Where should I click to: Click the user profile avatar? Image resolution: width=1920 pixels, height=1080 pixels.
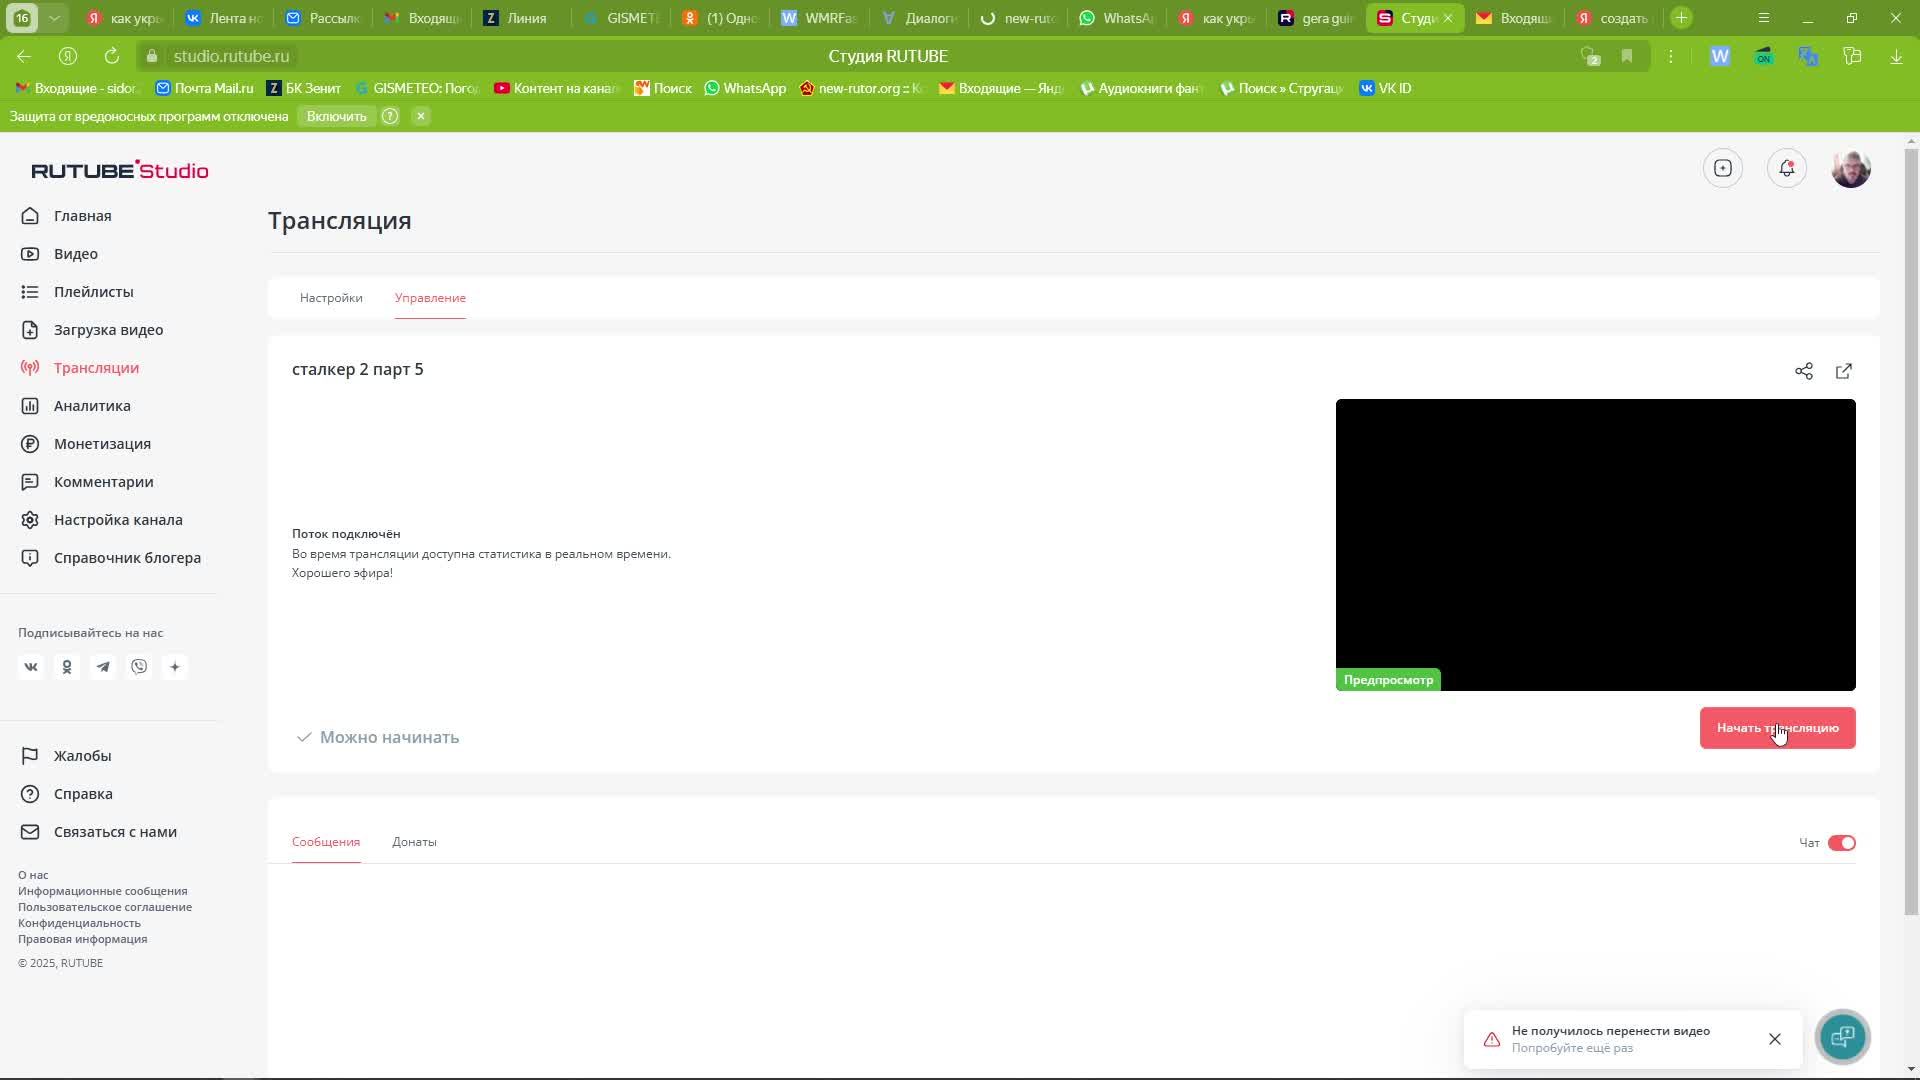pos(1850,168)
